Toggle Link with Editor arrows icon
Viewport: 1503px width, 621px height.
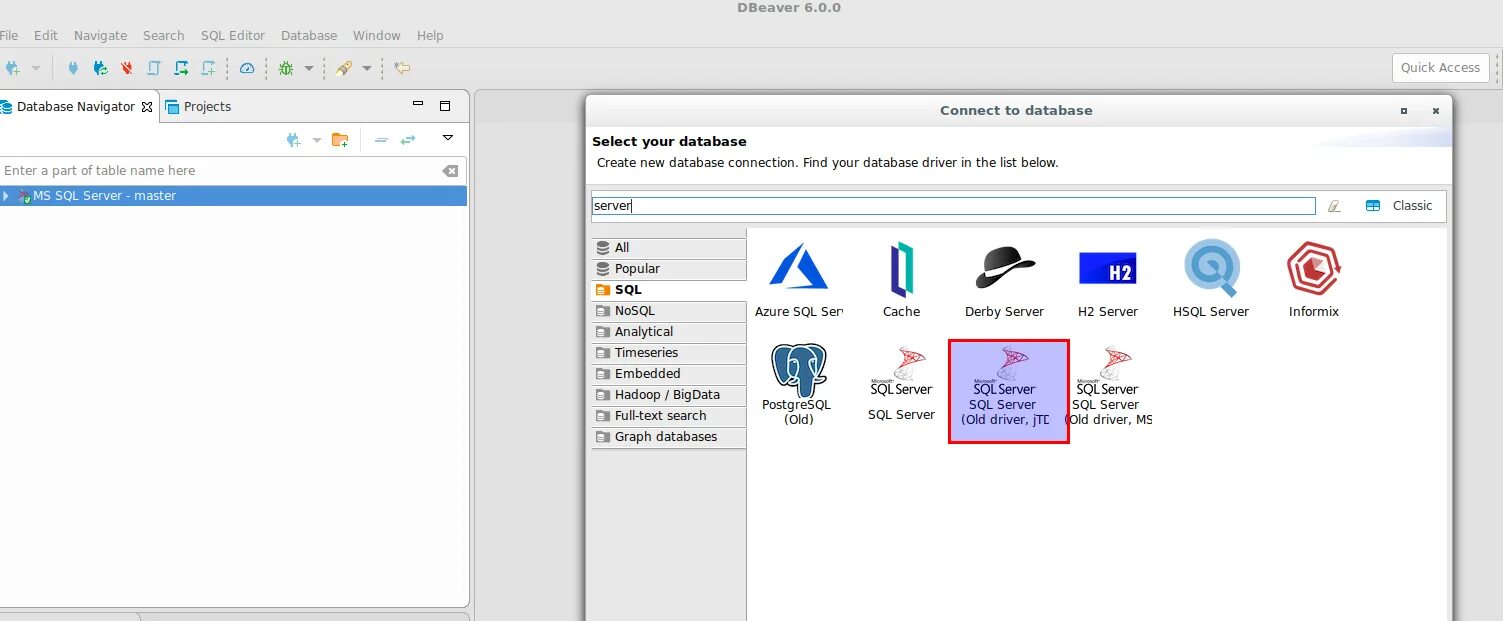(x=408, y=140)
